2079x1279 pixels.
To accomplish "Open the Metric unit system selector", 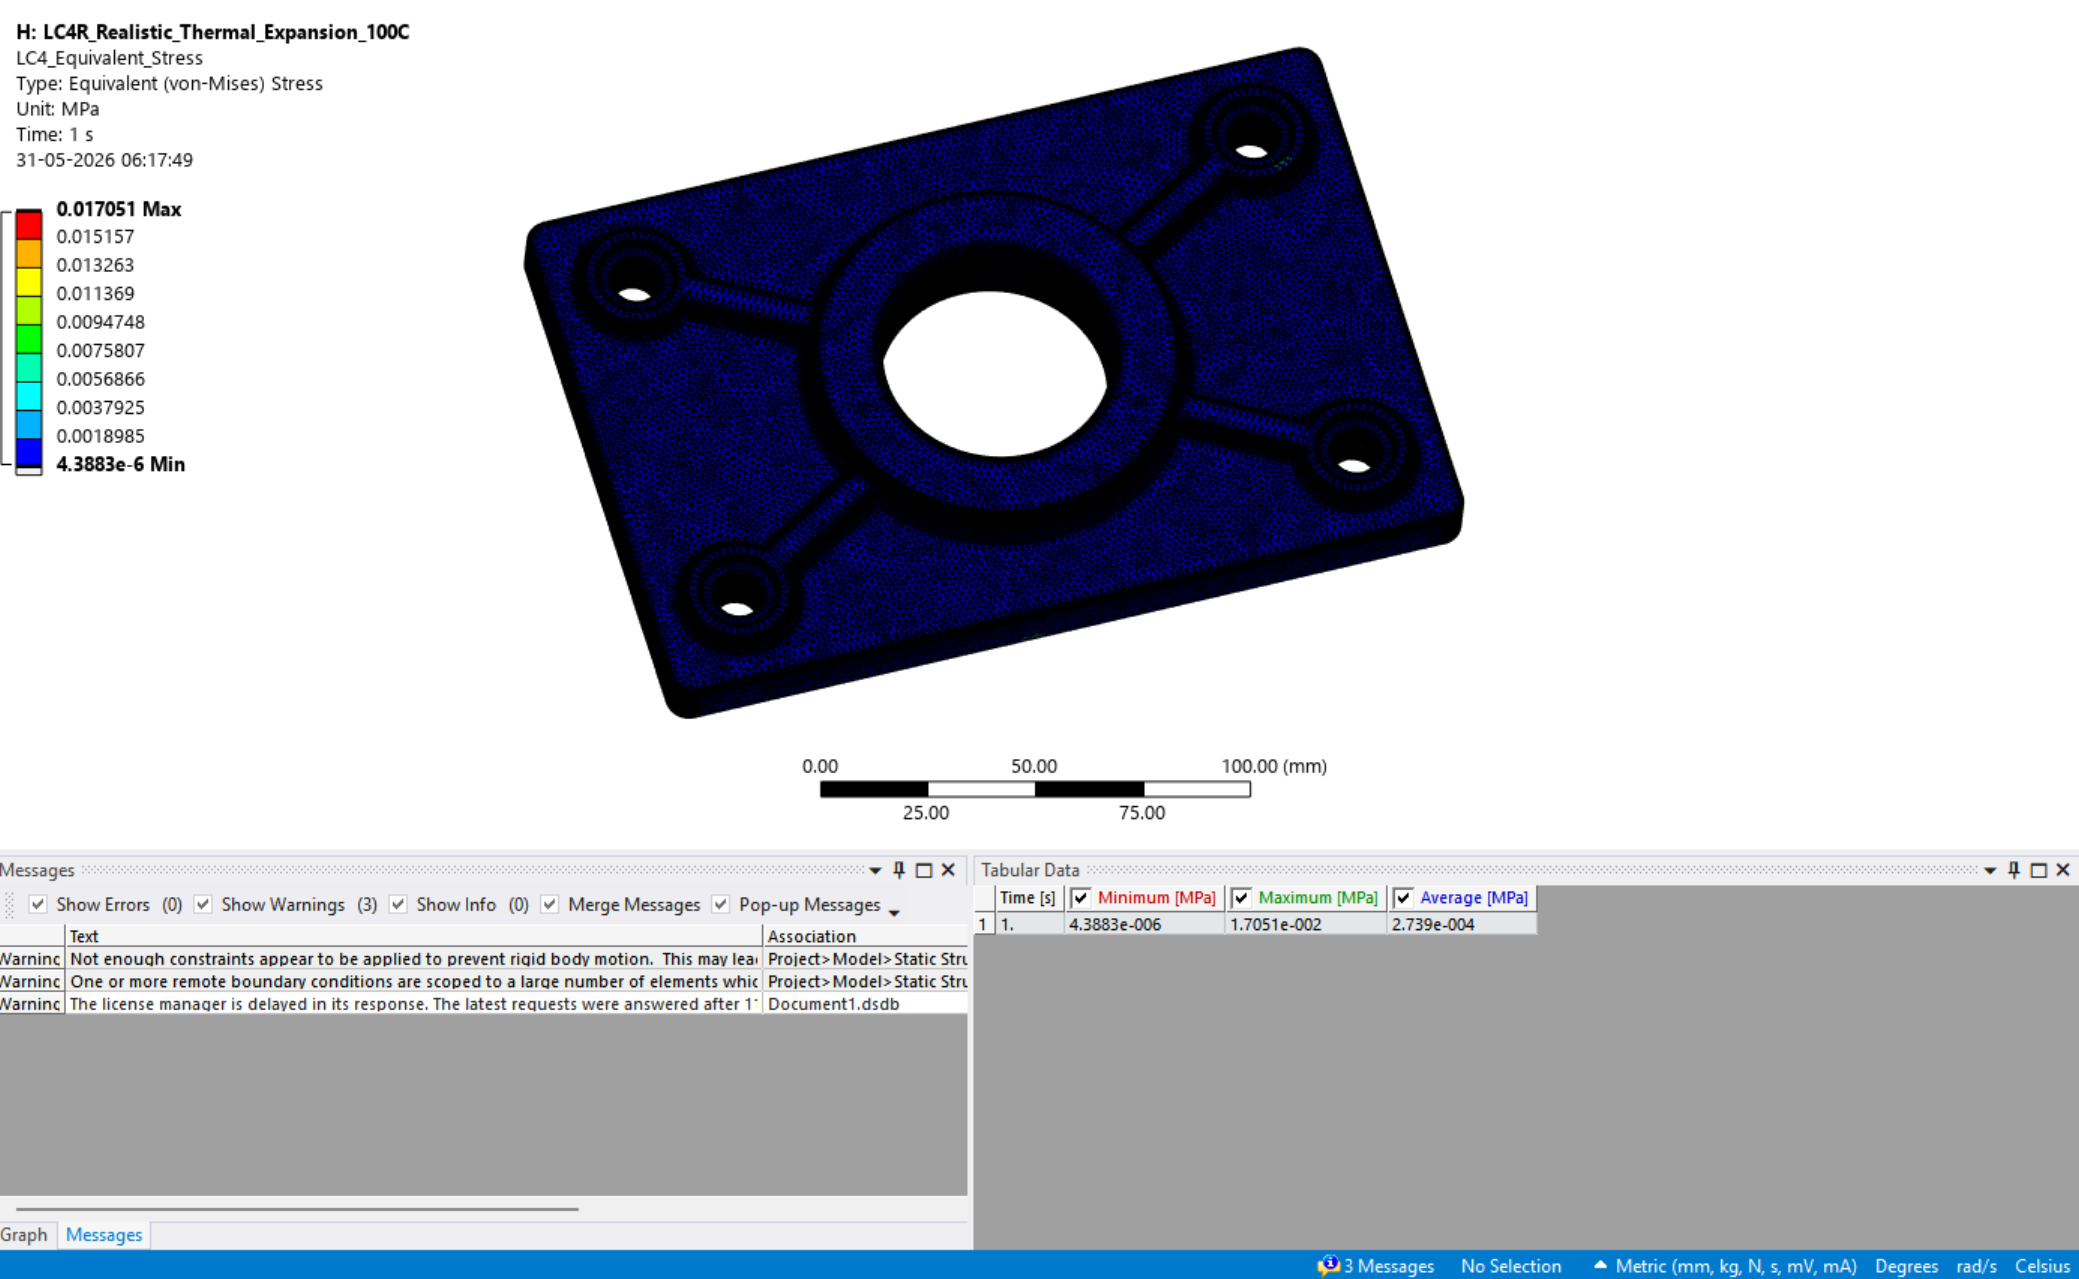I will (x=1725, y=1266).
